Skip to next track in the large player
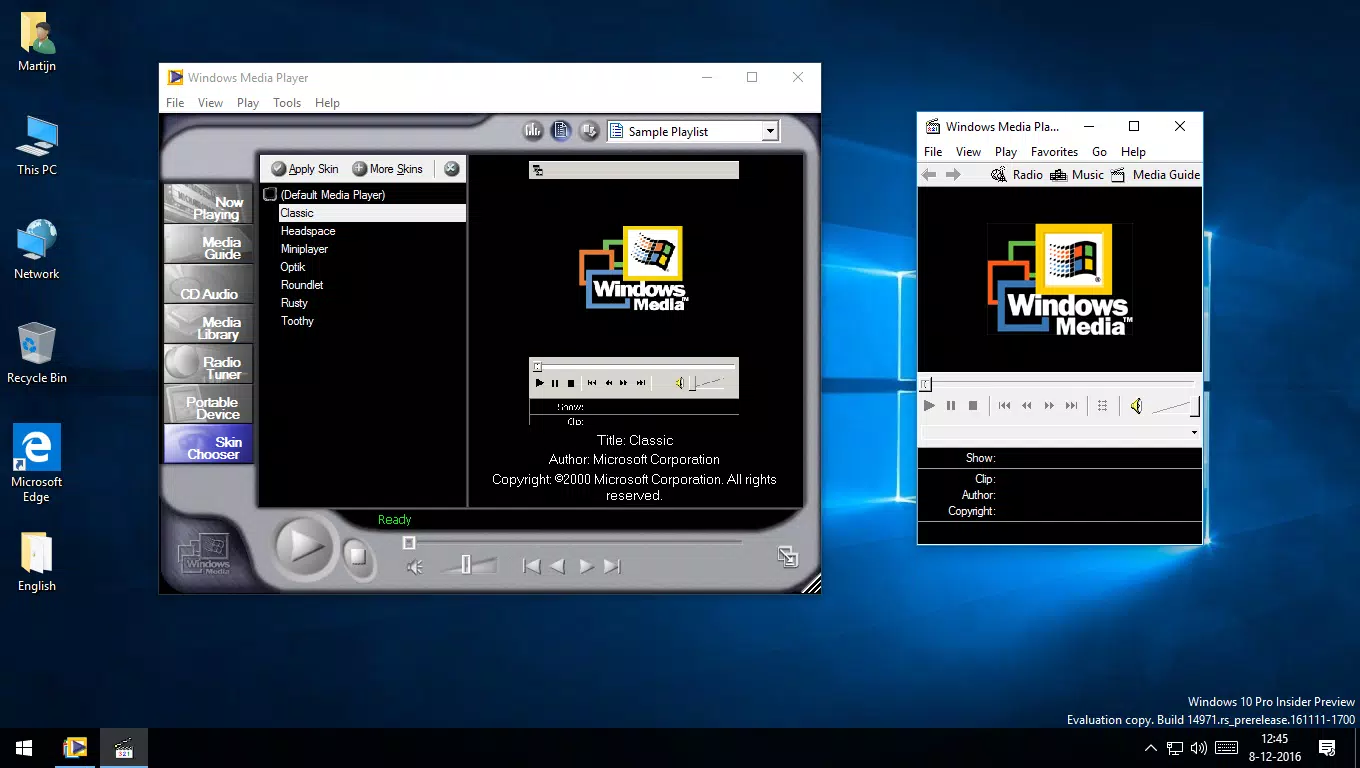 612,566
